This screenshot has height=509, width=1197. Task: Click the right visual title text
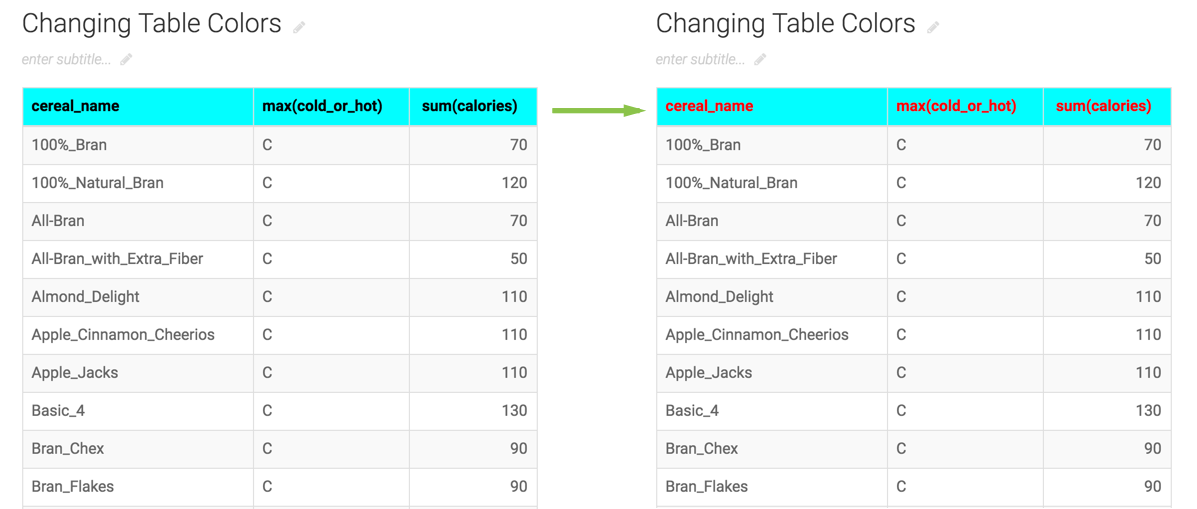(786, 24)
